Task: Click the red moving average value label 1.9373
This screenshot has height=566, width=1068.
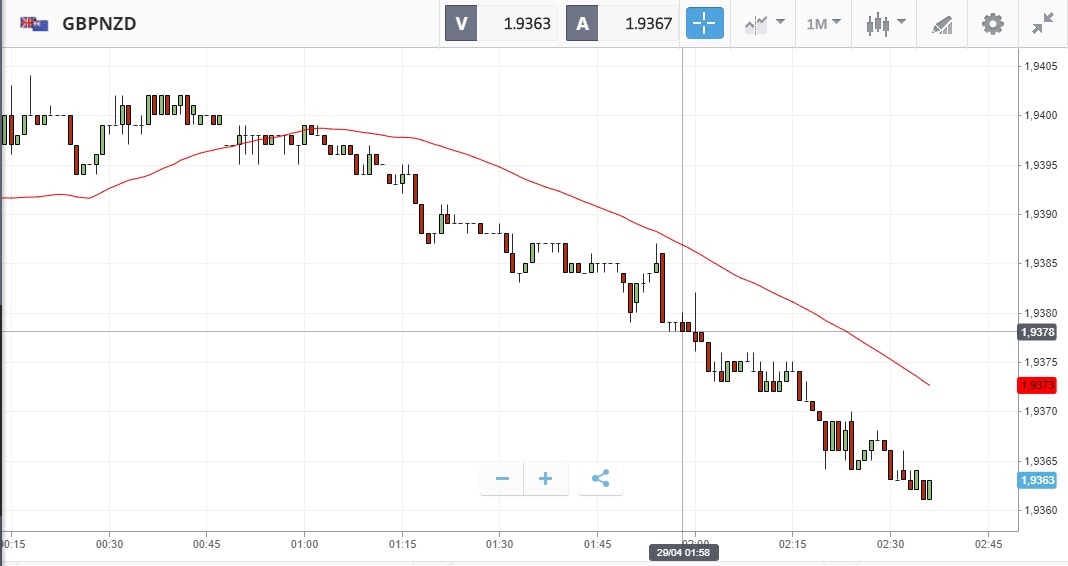Action: click(x=1038, y=385)
